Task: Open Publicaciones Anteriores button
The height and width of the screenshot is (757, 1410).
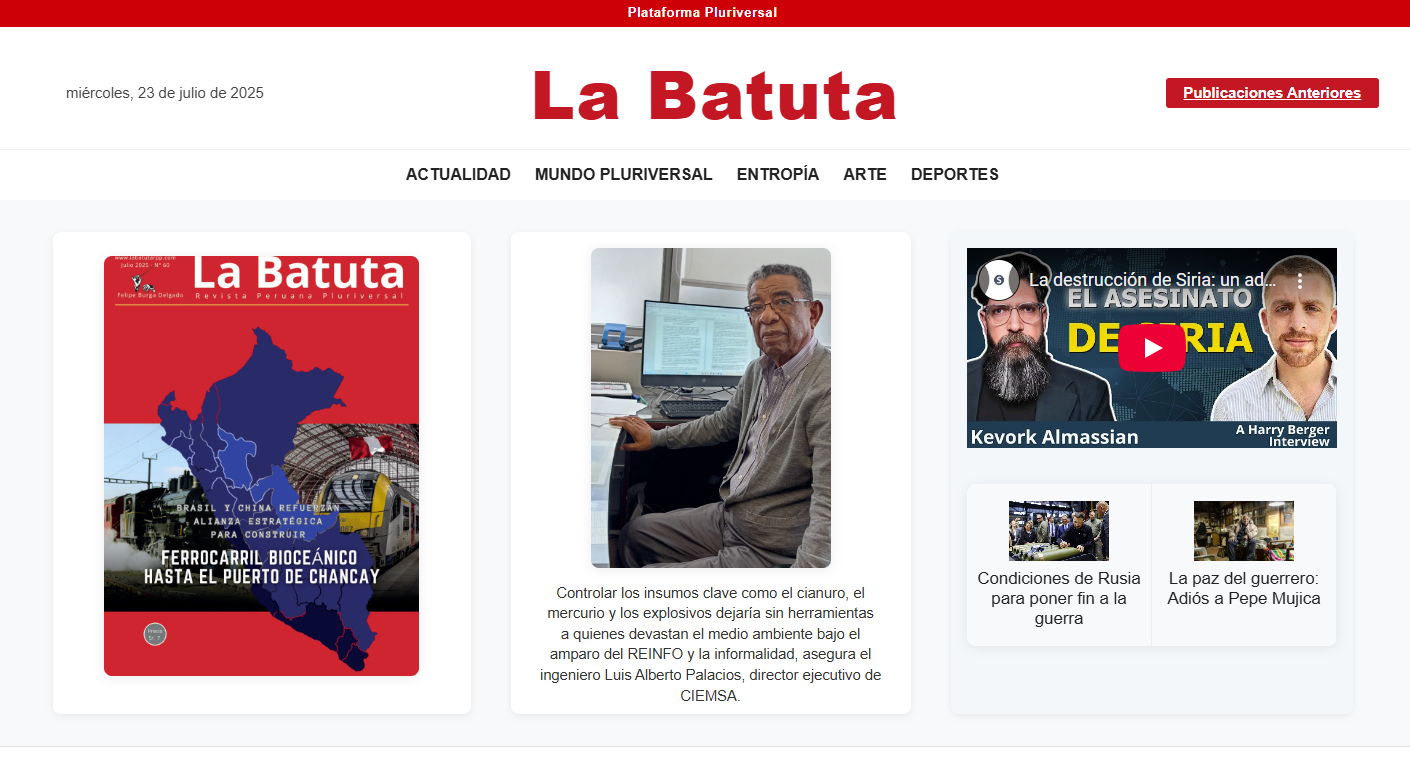Action: click(x=1272, y=93)
